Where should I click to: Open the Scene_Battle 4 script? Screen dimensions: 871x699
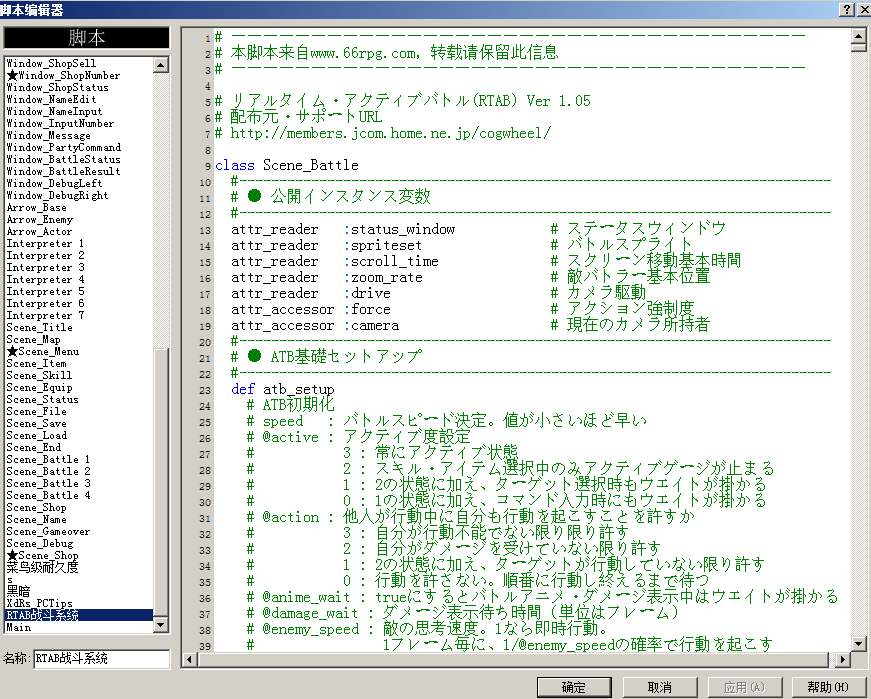79,495
